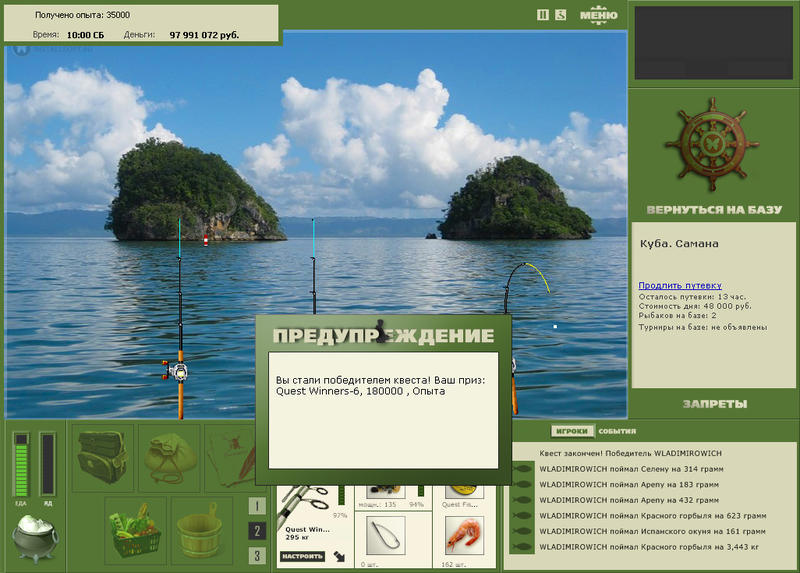The image size is (800, 573).
Task: Click fish icon beside Арепу 183 грамм row
Action: click(522, 484)
